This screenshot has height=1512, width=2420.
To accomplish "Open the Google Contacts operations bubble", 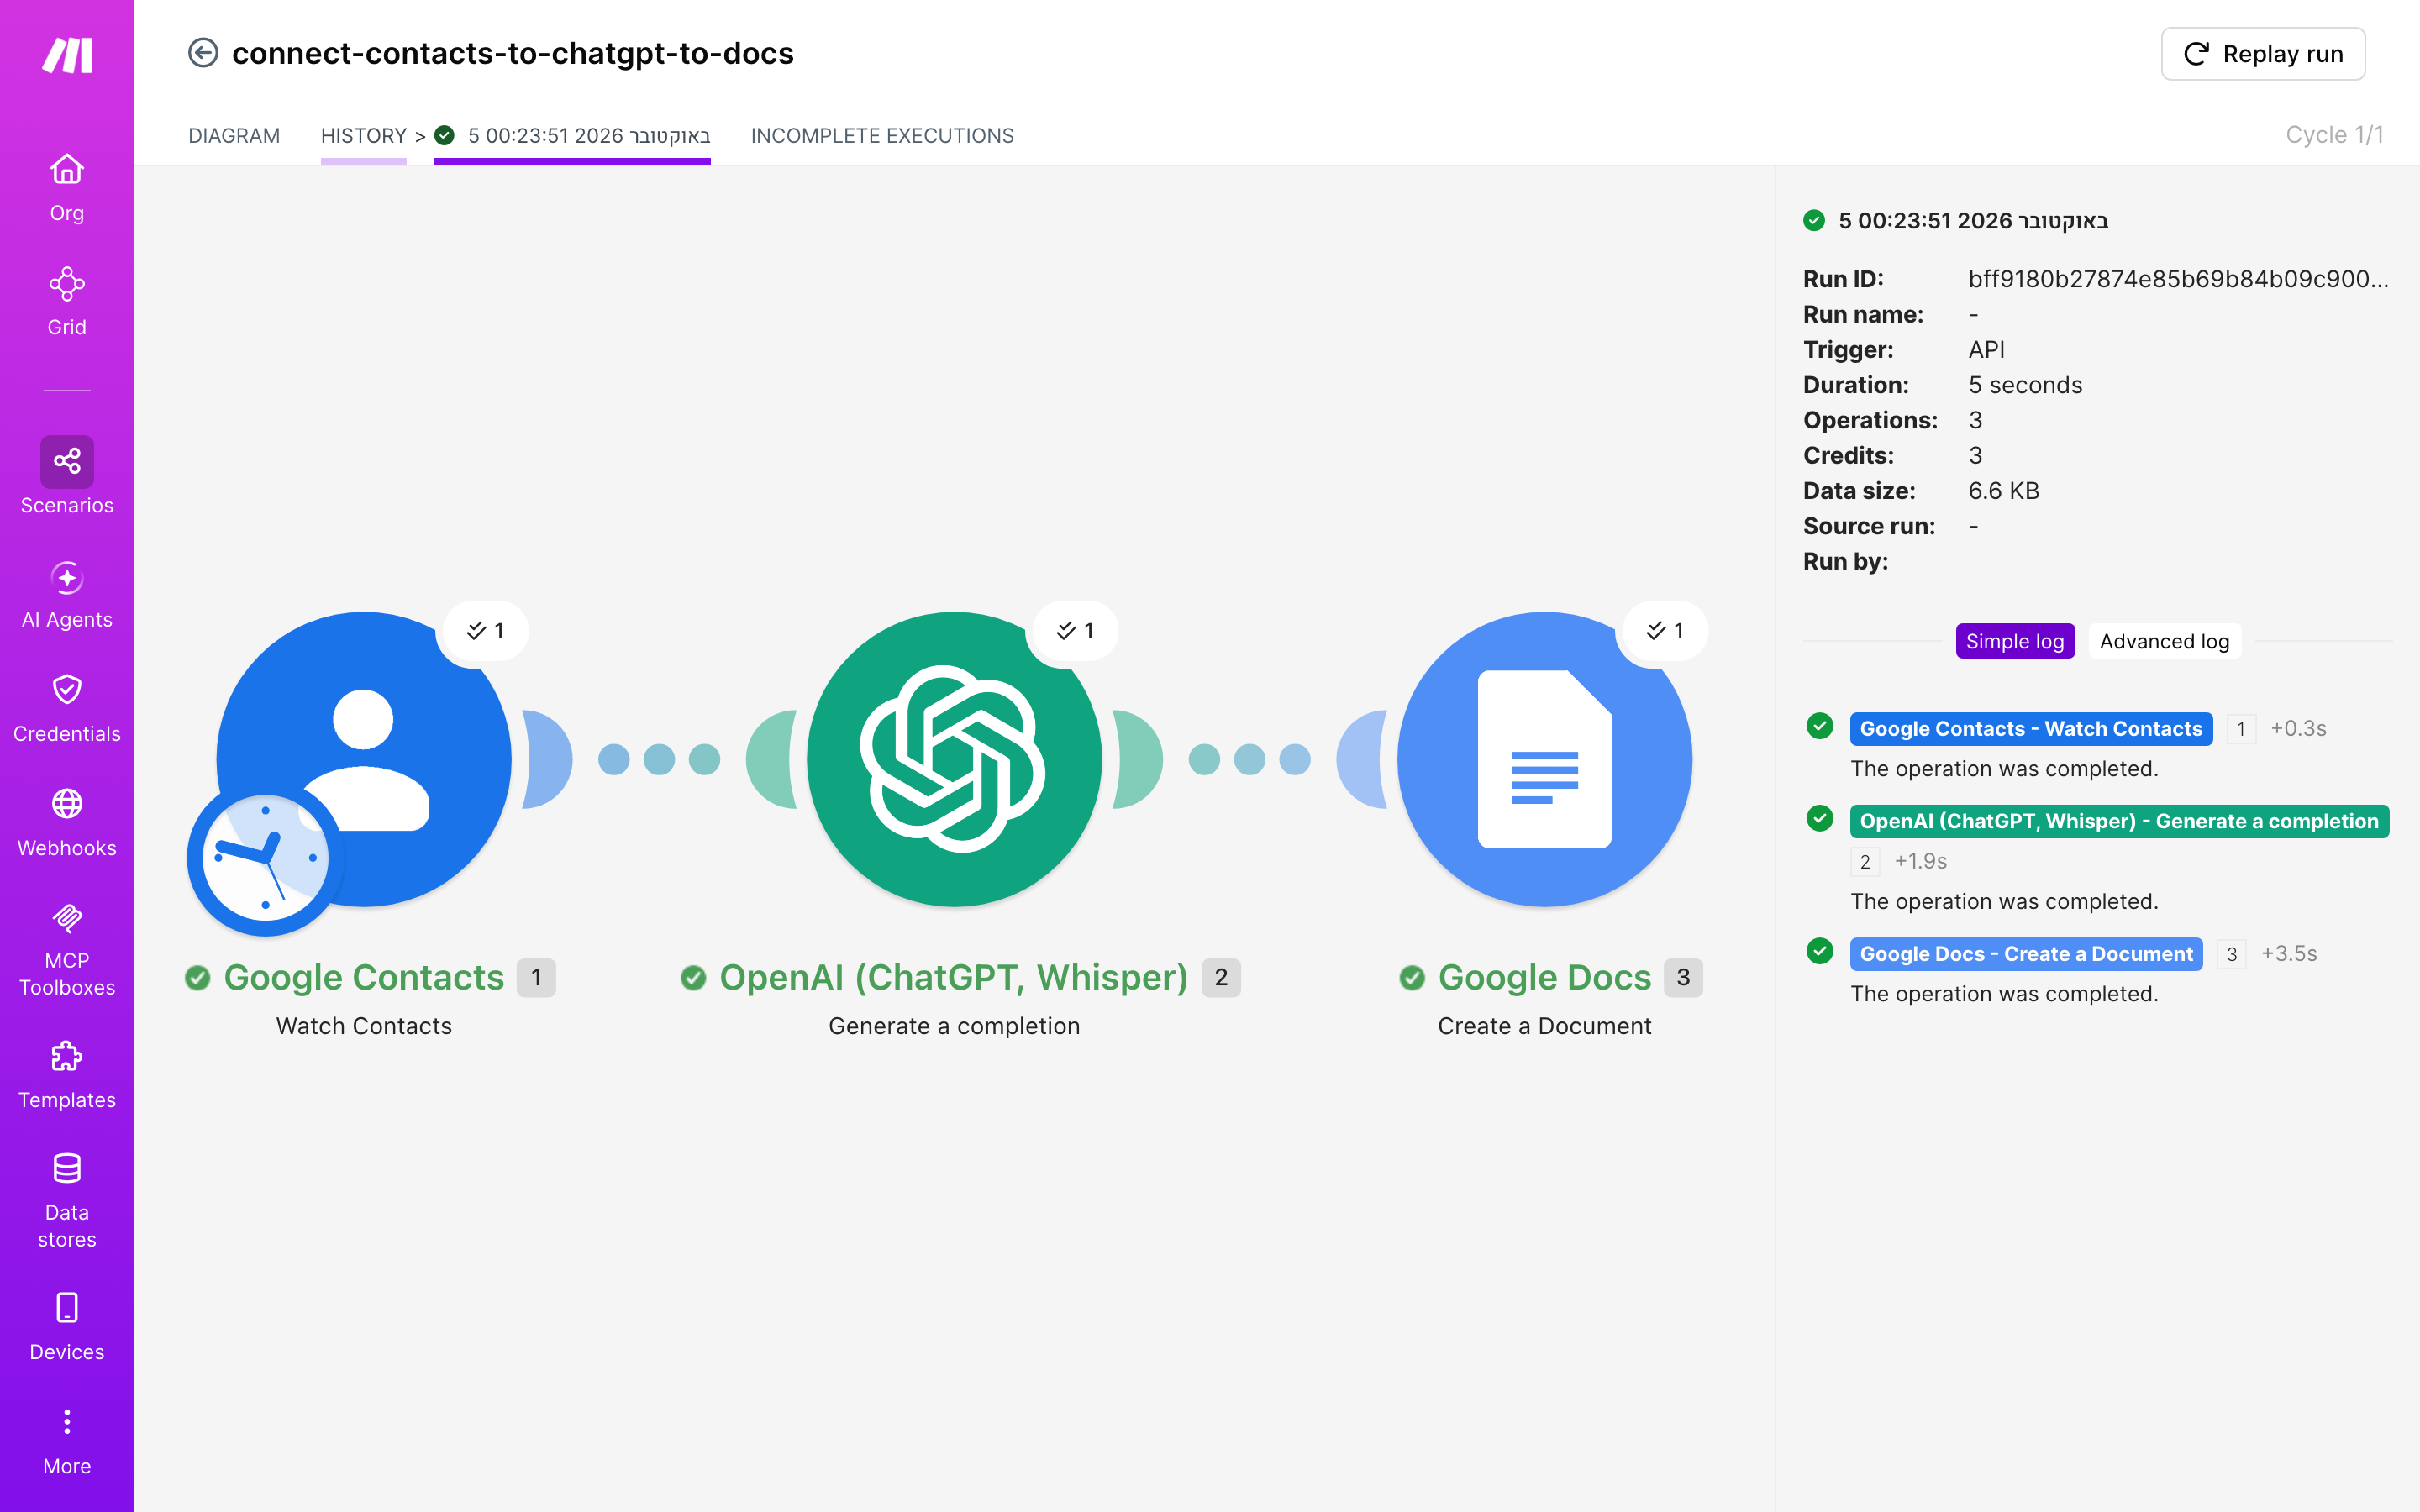I will point(484,631).
